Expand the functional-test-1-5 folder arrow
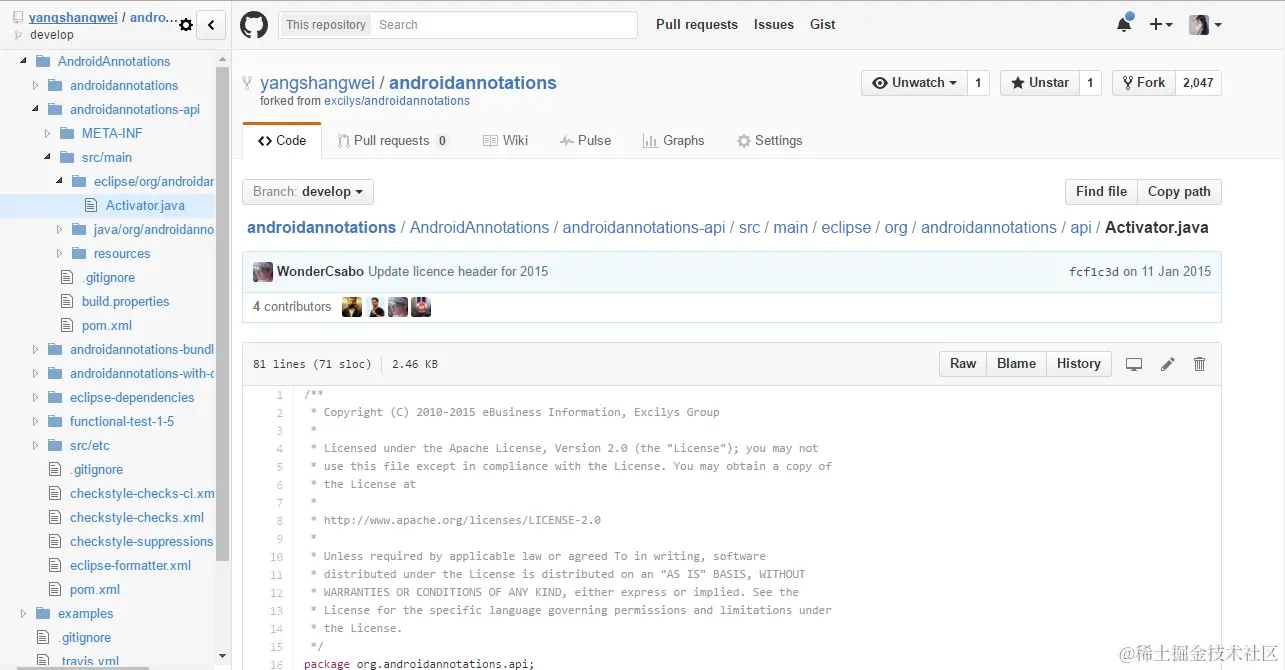Viewport: 1285px width, 670px height. (x=35, y=422)
